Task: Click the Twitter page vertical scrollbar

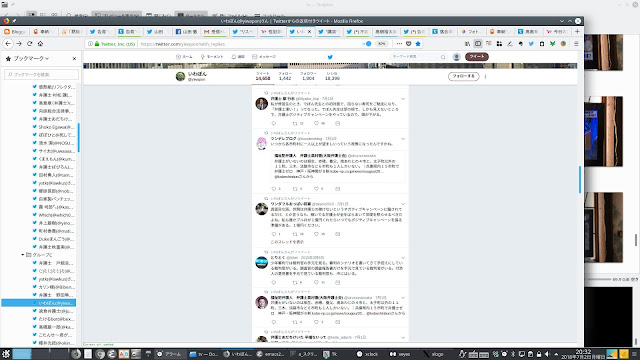Action: point(580,180)
